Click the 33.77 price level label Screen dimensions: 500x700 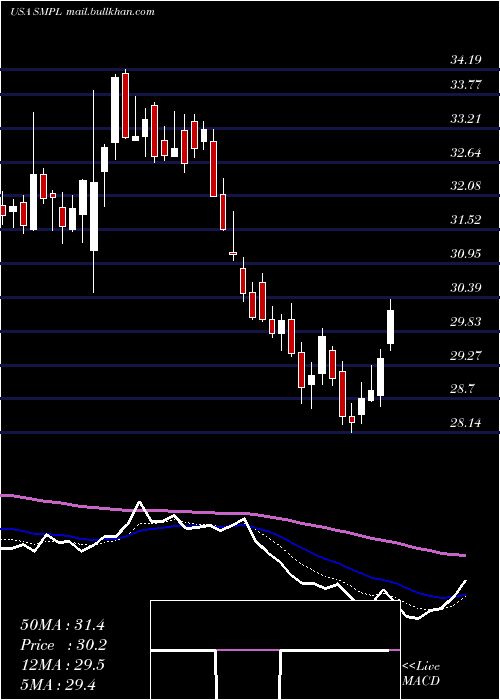(466, 84)
